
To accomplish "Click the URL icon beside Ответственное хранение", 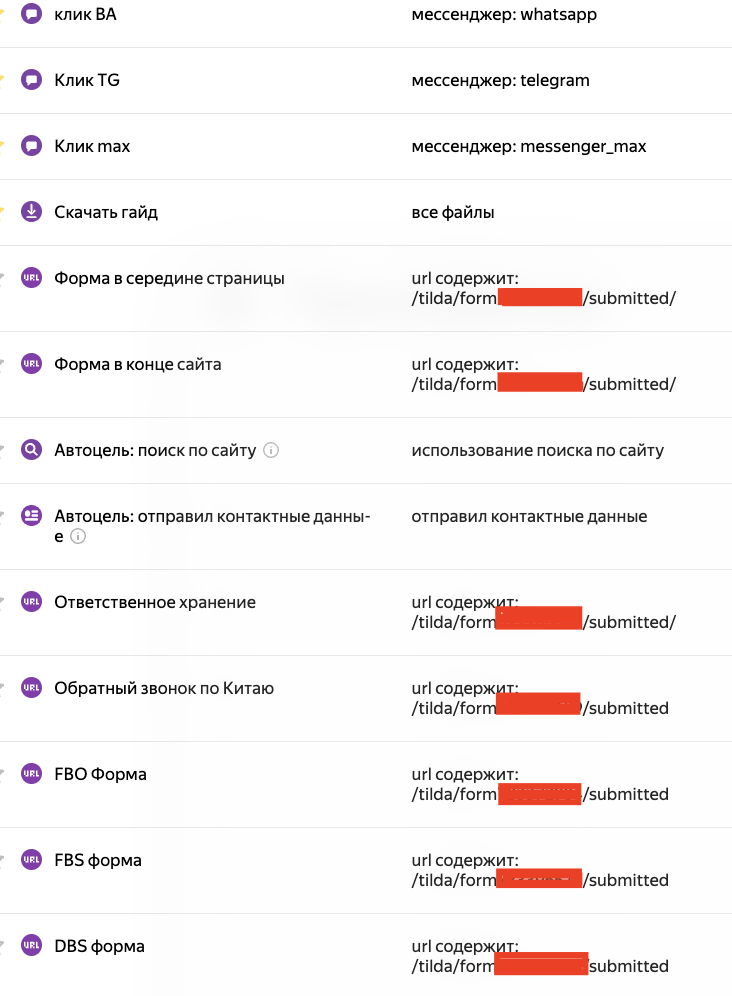I will coord(31,602).
